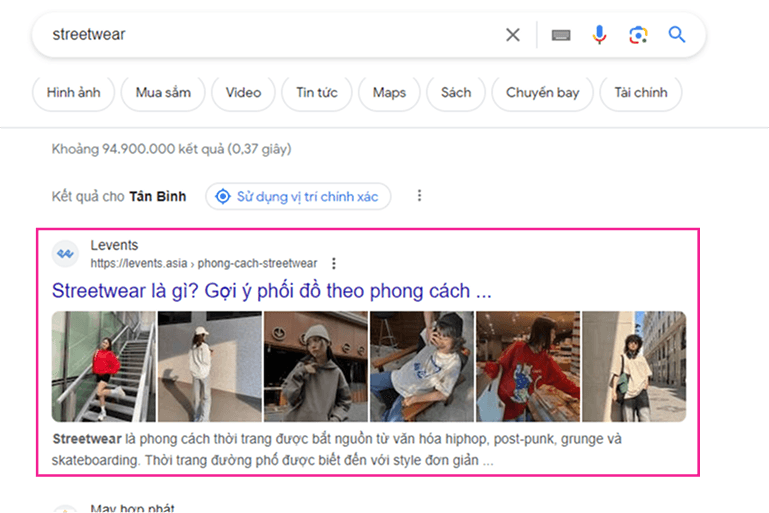Click inside the streetwear search field

tap(260, 35)
